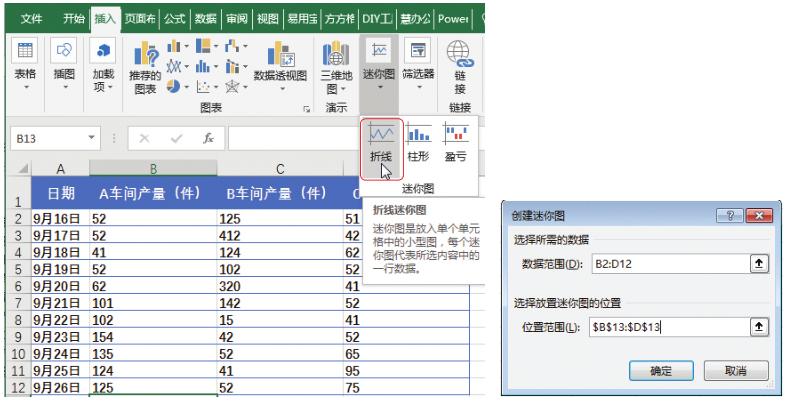
Task: Expand the pie chart dropdown arrow
Action: [186, 87]
